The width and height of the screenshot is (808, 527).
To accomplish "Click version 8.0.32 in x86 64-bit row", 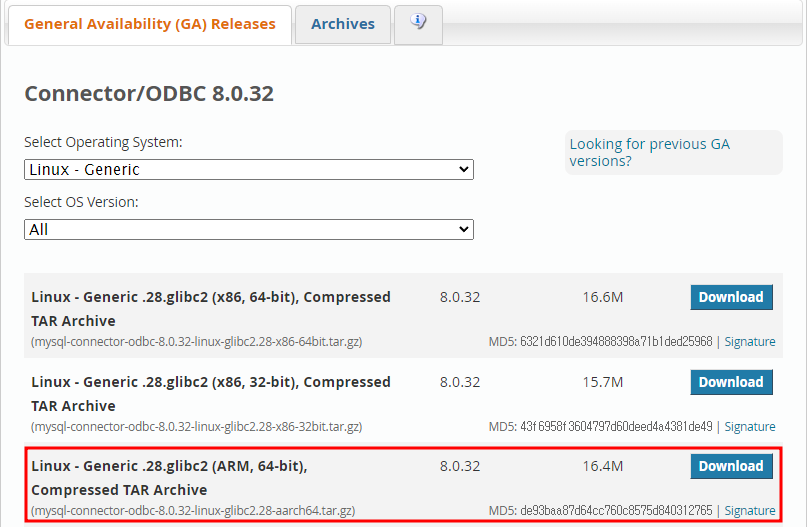I will [460, 297].
